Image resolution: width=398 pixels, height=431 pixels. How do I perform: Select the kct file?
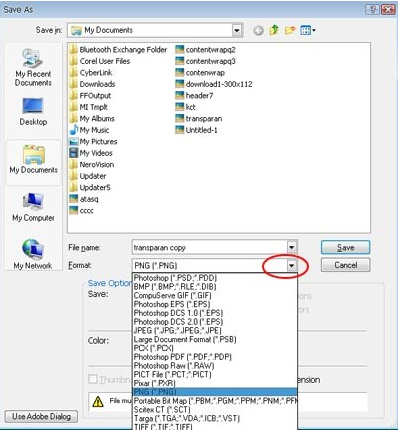(x=185, y=107)
